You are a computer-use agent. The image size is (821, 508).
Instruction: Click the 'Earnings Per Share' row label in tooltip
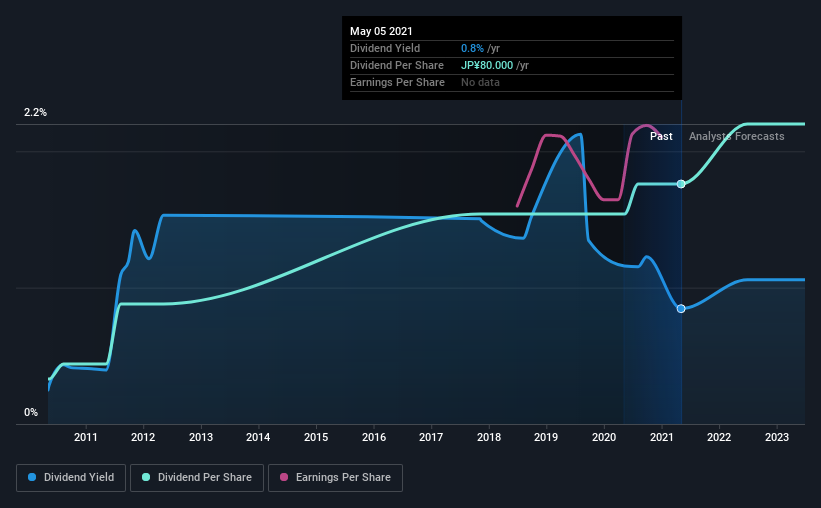(x=397, y=82)
